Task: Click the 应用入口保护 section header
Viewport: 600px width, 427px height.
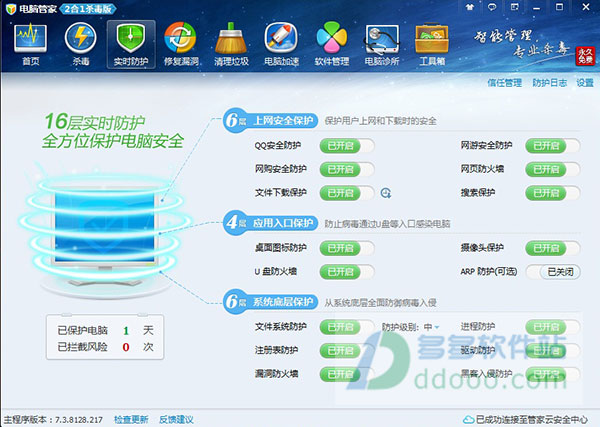Action: tap(270, 223)
